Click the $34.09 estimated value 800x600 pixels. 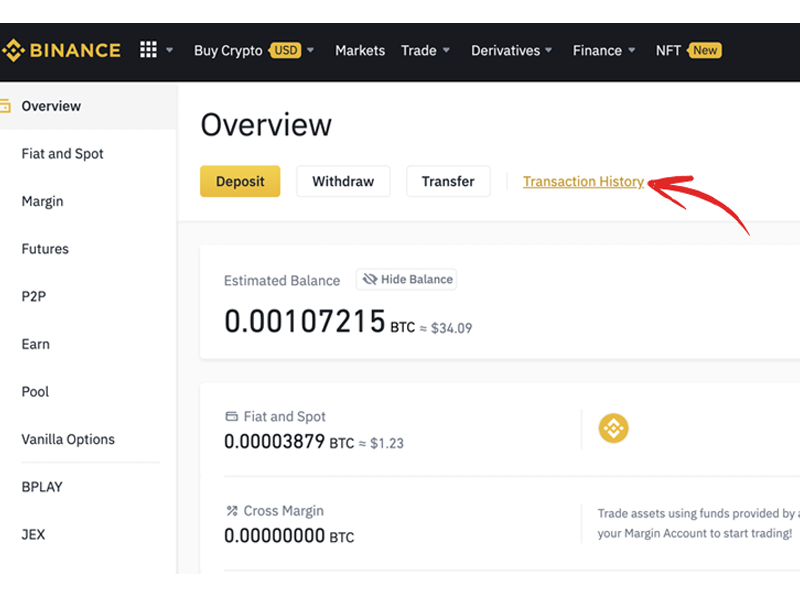pos(452,328)
